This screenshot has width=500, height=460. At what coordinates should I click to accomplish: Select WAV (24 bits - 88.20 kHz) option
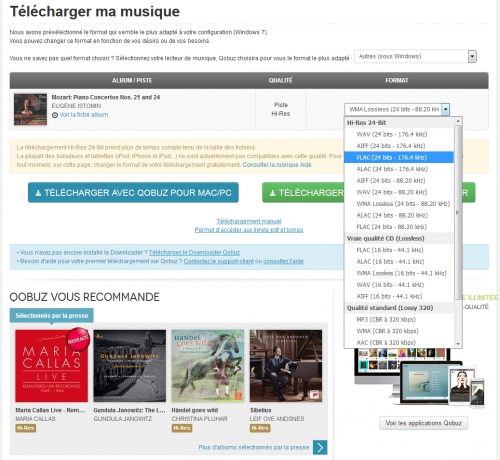coord(399,192)
